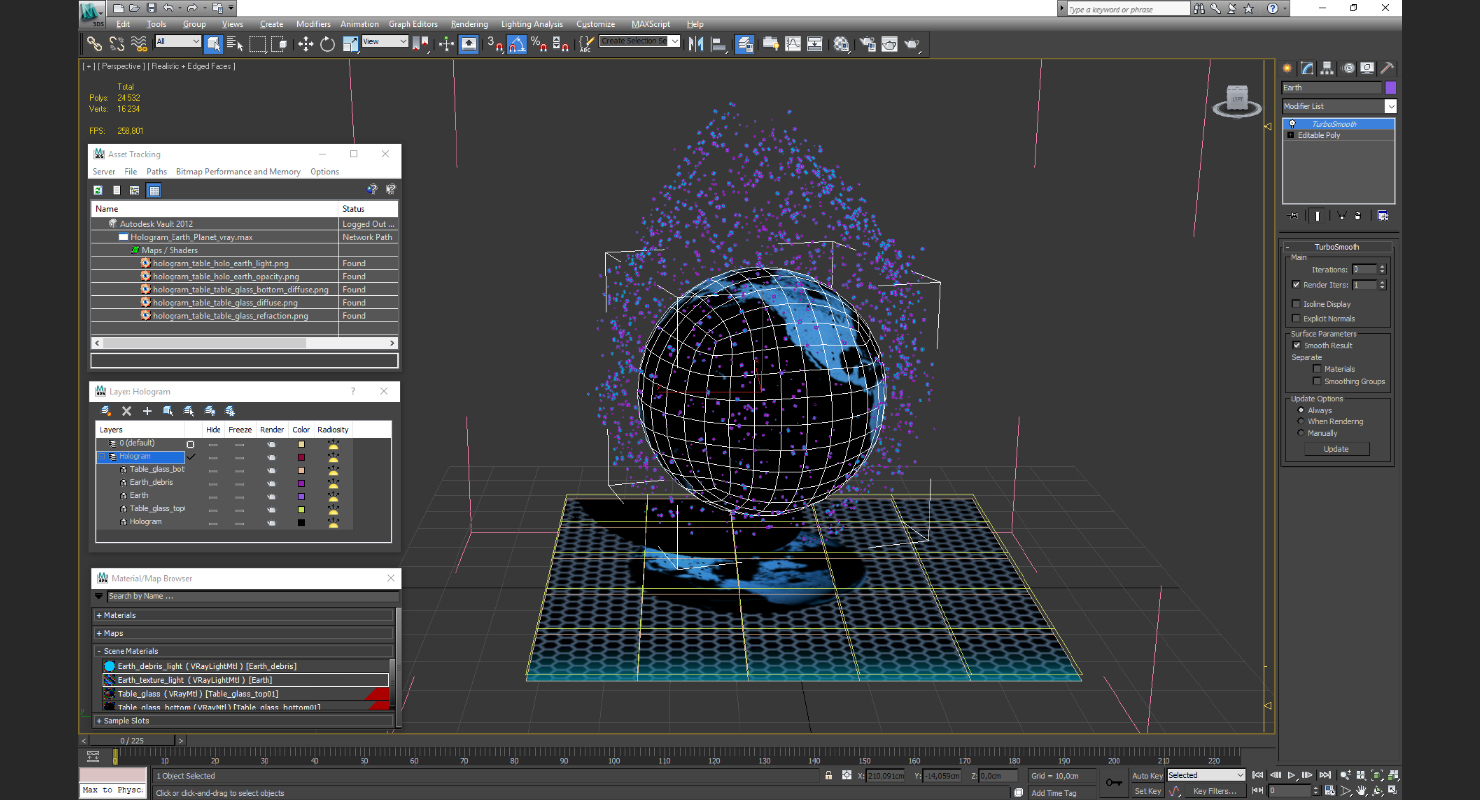Screen dimensions: 1480x800
Task: Enable Explicit Normals checkbox
Action: [x=1297, y=319]
